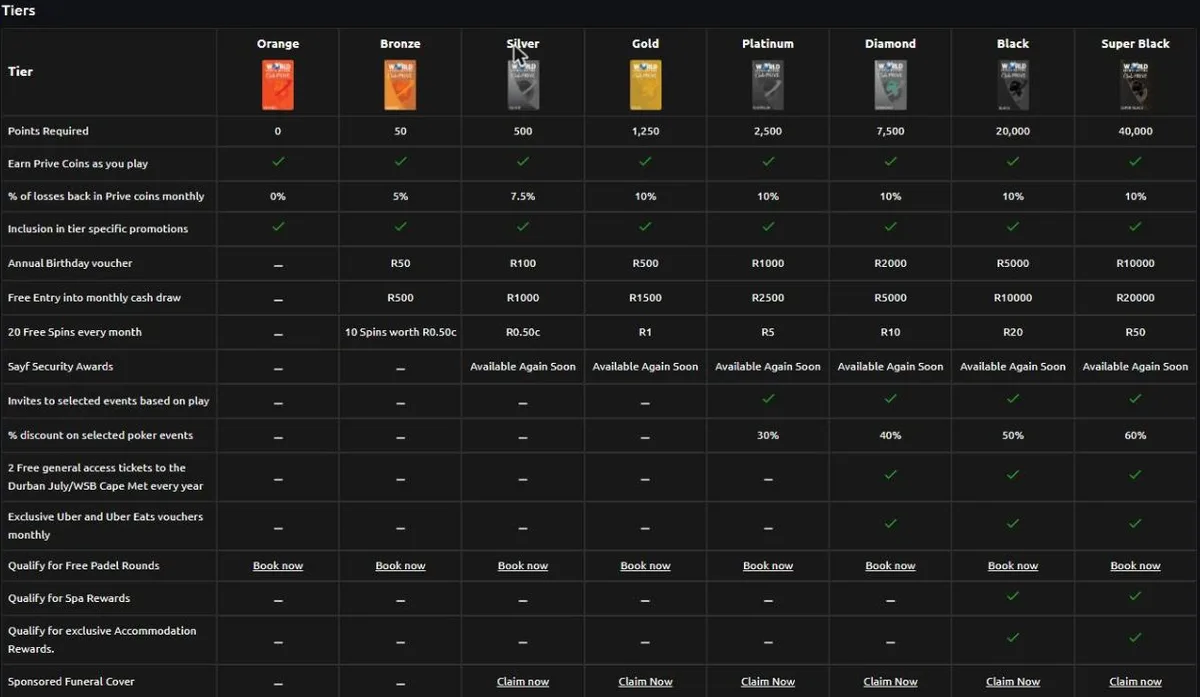Click Black checkmark for invites to selected events

point(1013,398)
